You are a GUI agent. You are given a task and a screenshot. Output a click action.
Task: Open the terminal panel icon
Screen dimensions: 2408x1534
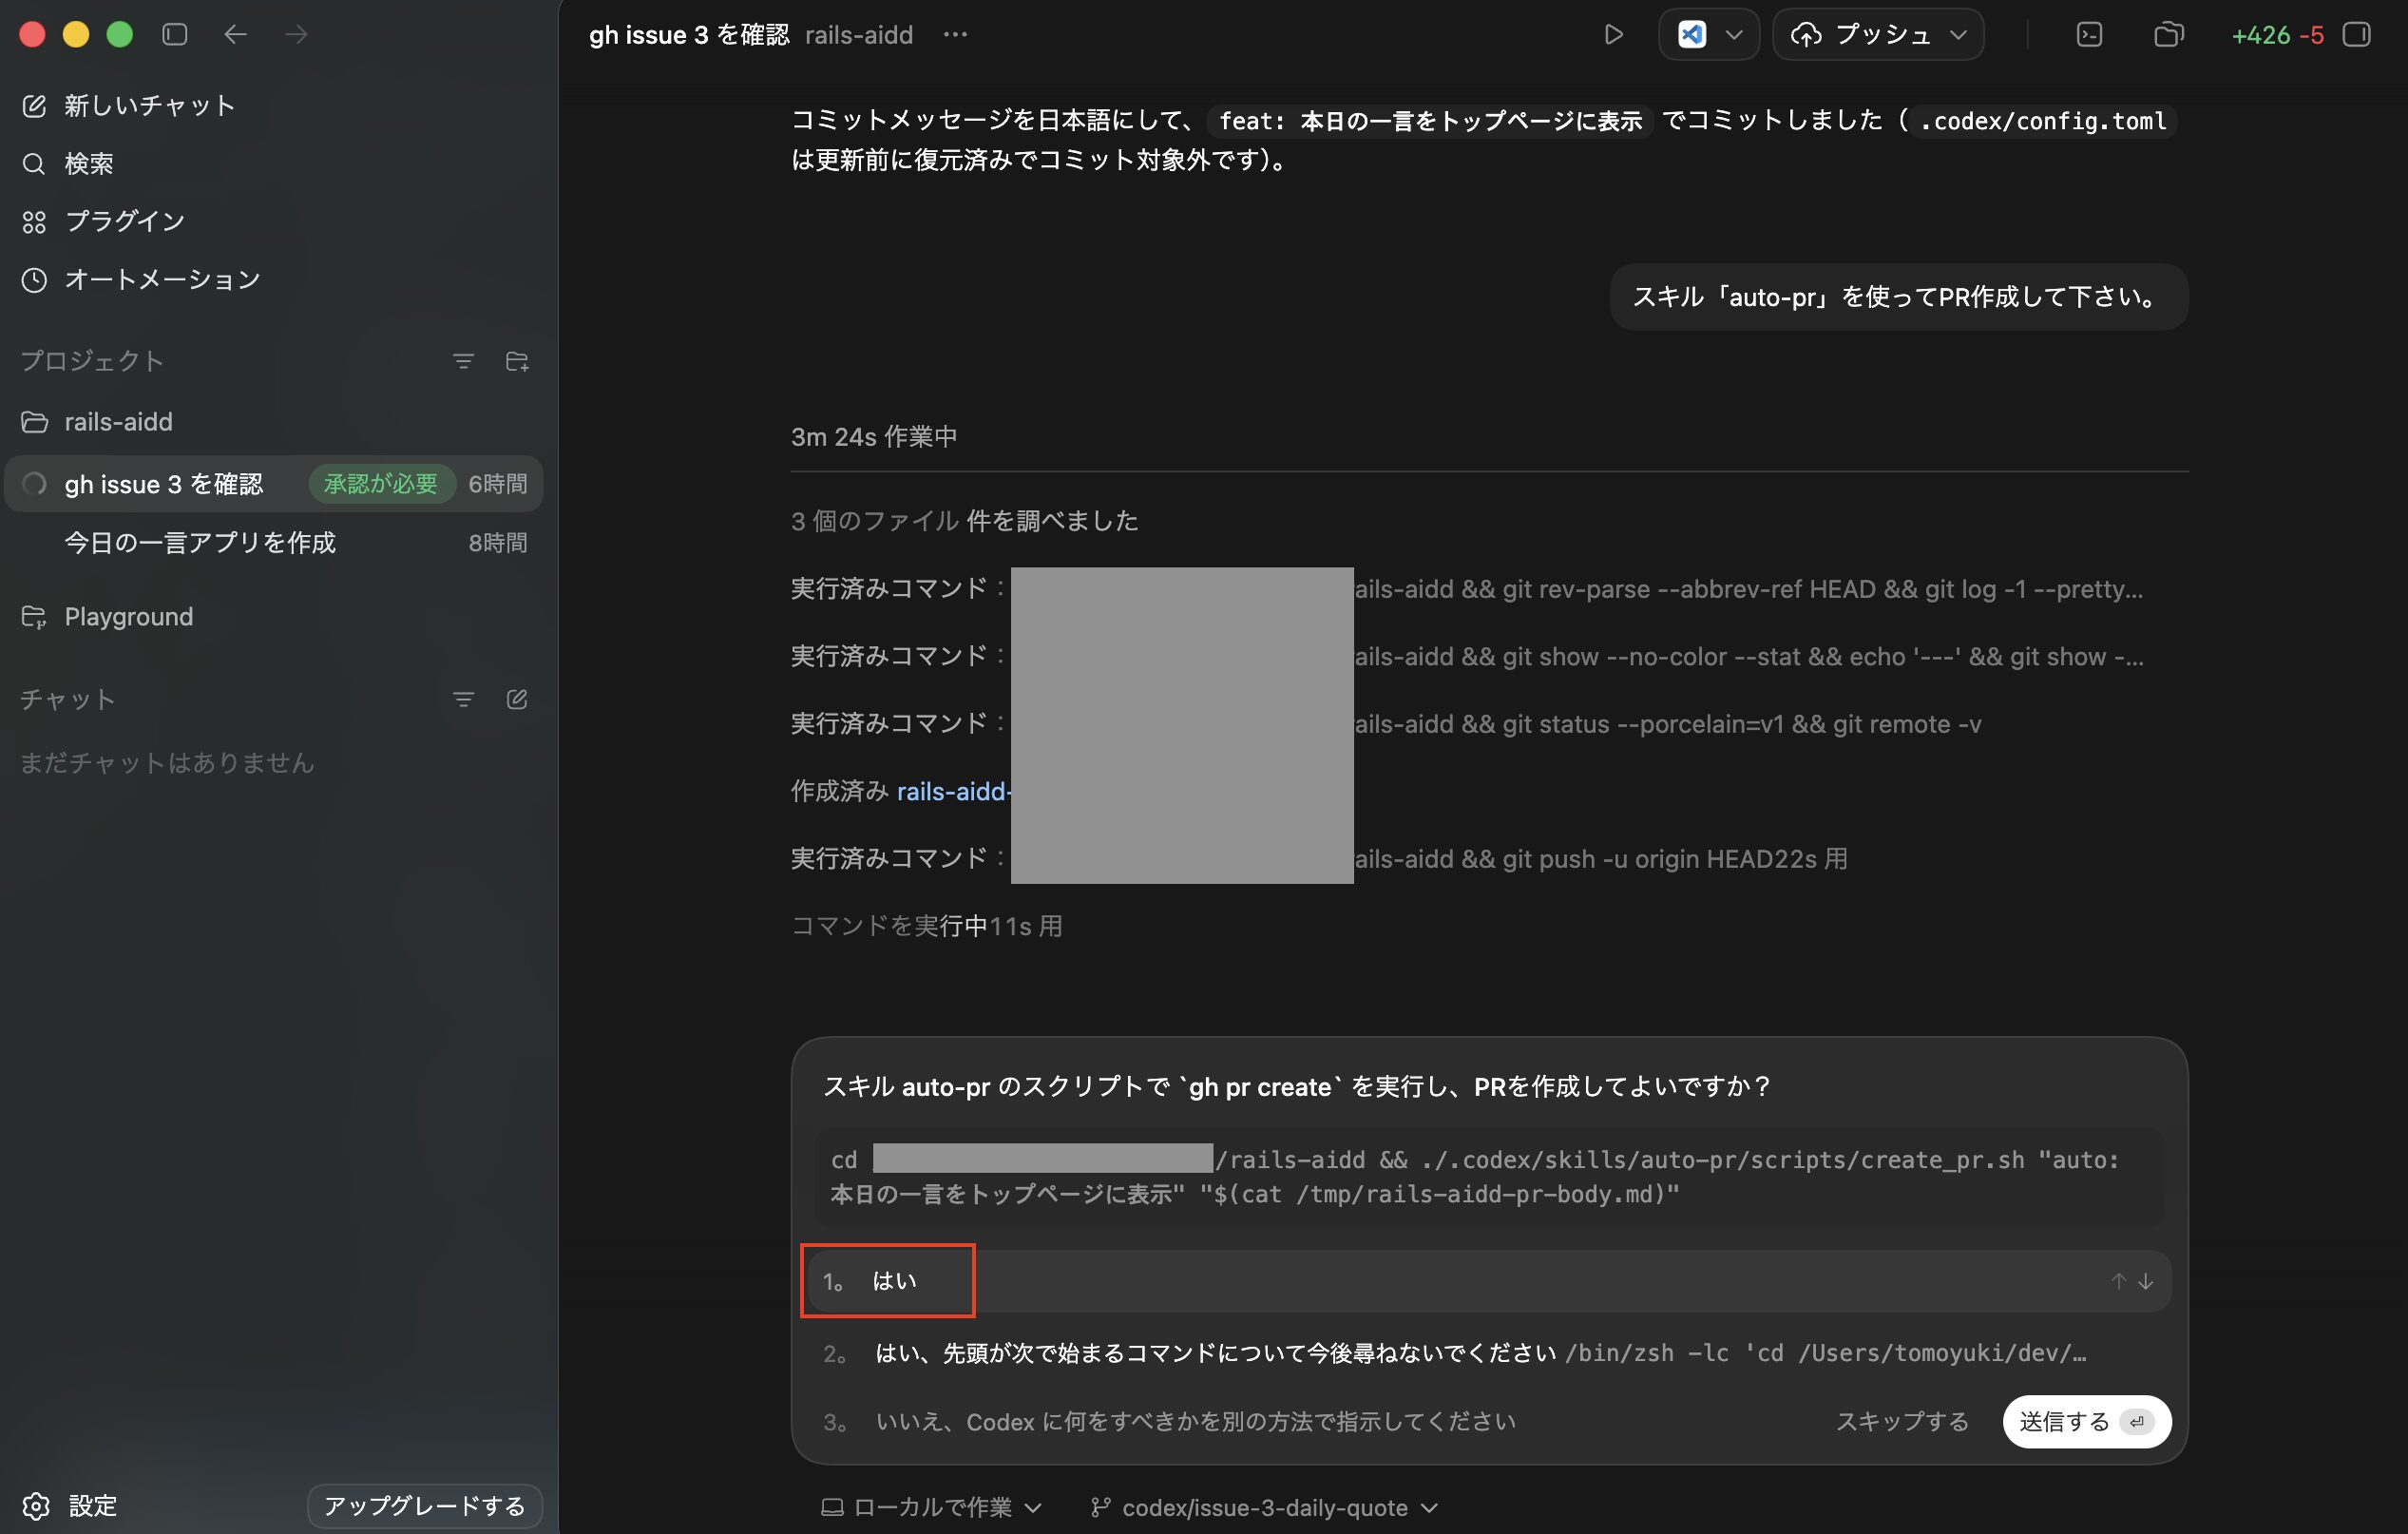2089,35
